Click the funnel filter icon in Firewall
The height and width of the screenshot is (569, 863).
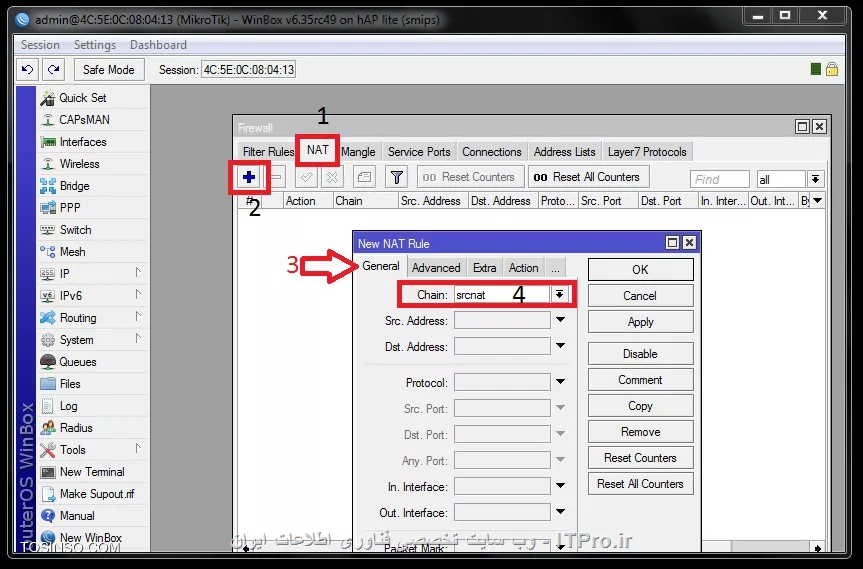pos(396,177)
